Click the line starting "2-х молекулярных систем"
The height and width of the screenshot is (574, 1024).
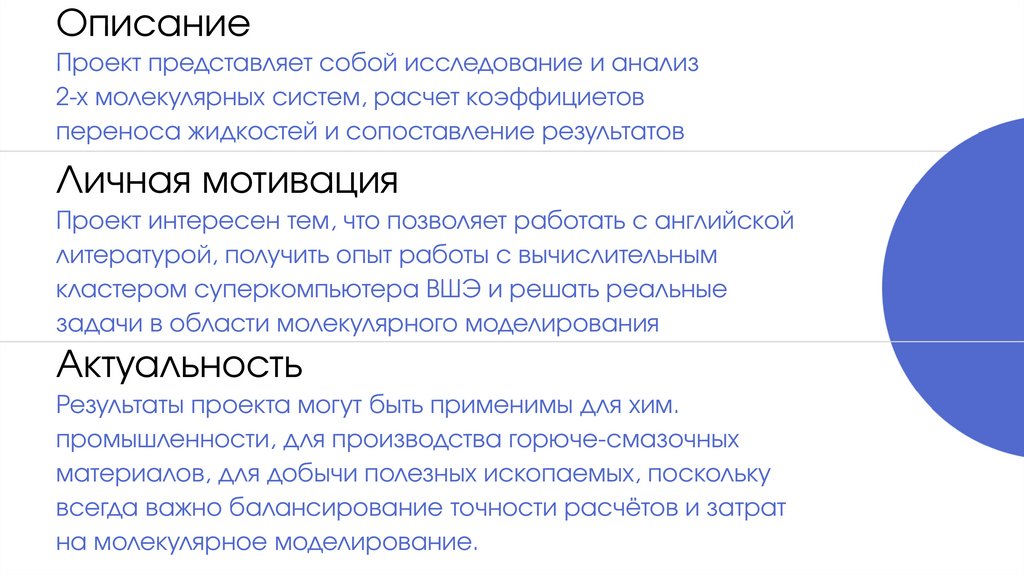point(351,98)
